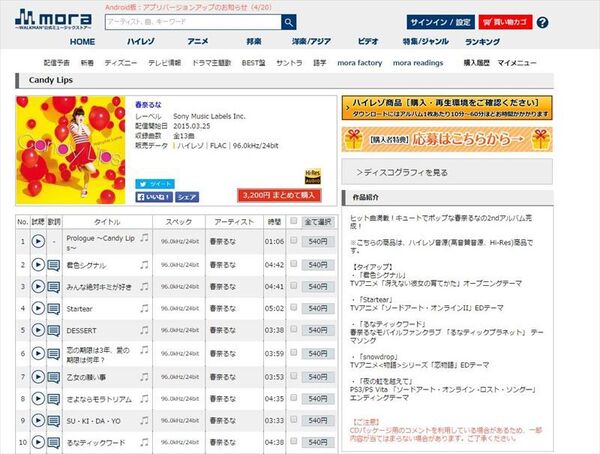Buy whole album for 3,200円

pyautogui.click(x=279, y=195)
